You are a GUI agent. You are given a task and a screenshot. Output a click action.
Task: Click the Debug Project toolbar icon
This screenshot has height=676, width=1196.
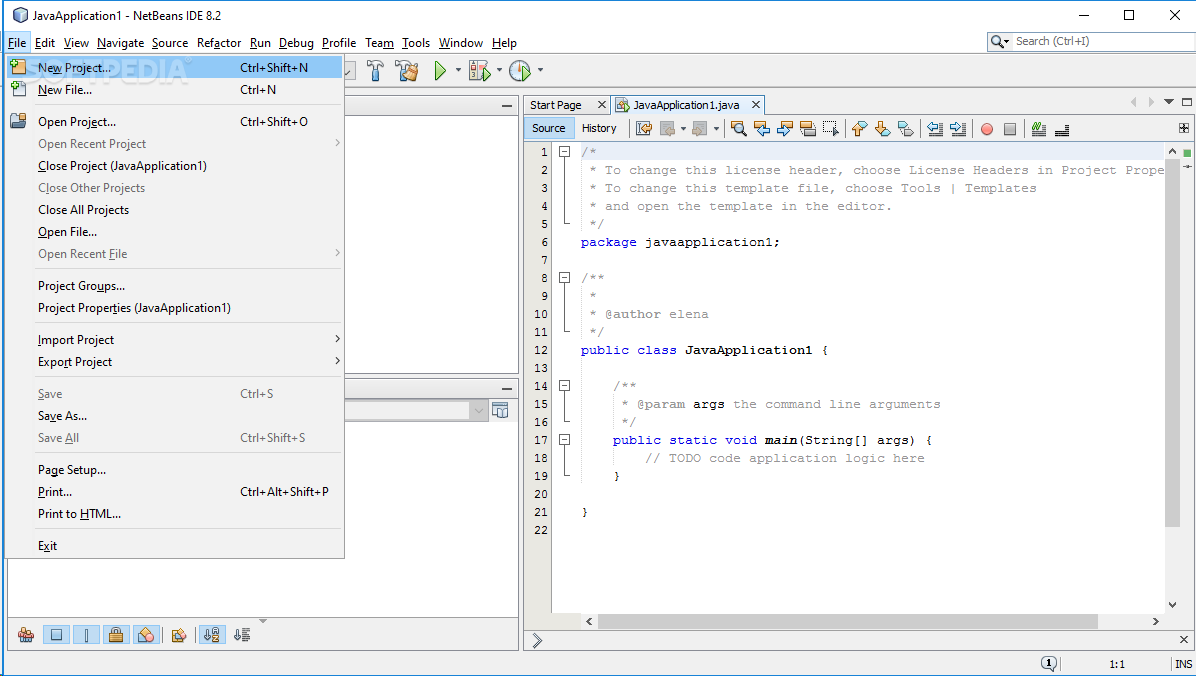(x=480, y=70)
